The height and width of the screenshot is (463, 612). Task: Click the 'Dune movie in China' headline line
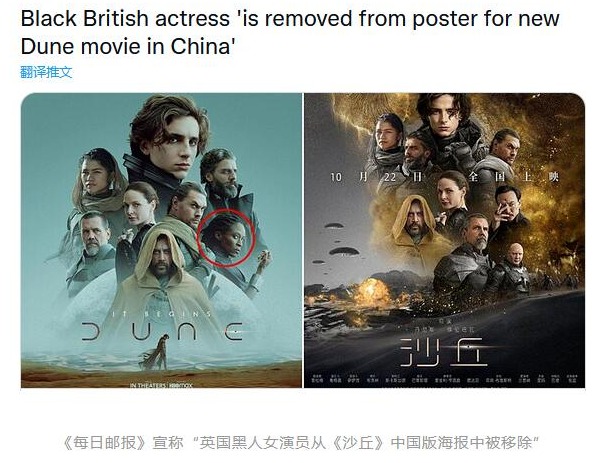[128, 46]
